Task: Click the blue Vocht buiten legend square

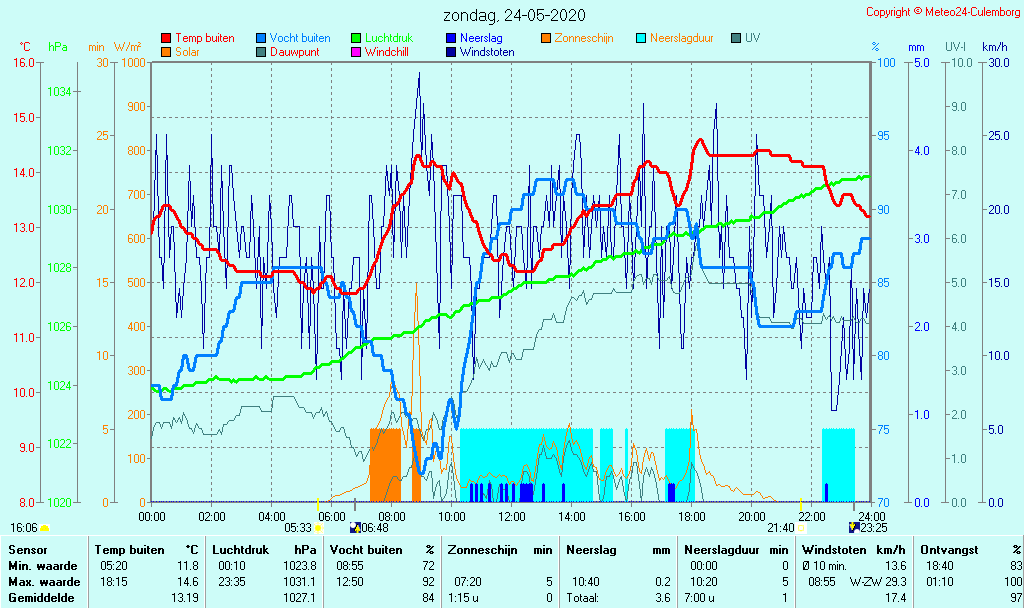Action: coord(261,39)
